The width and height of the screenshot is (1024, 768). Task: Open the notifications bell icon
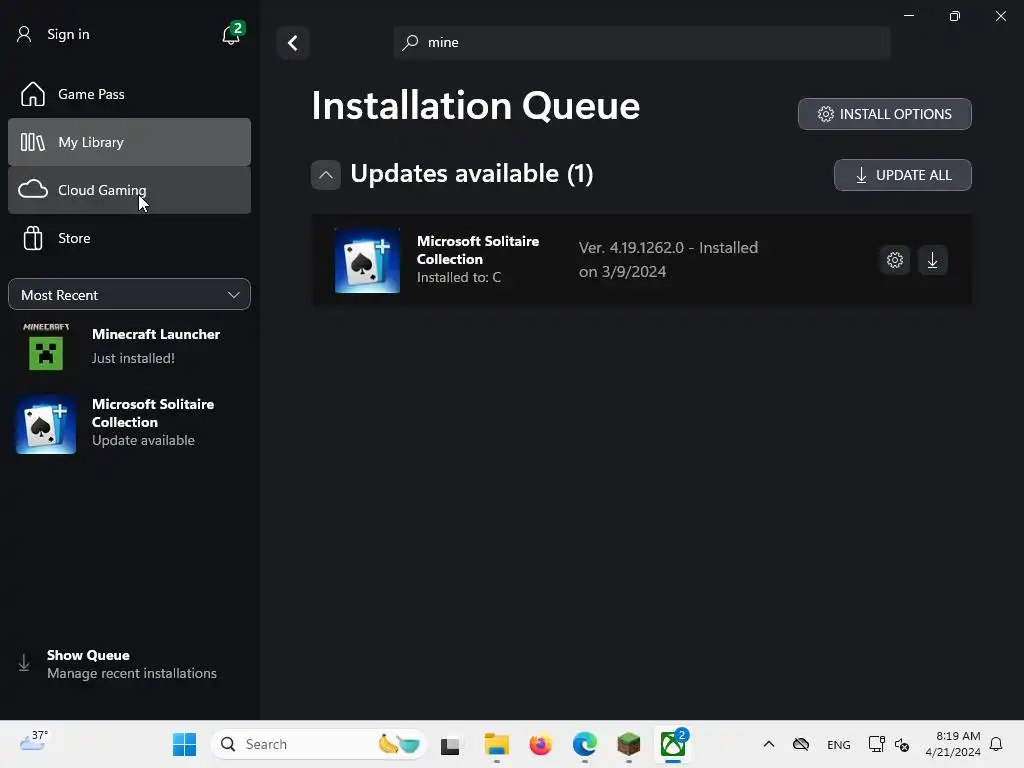(x=231, y=34)
